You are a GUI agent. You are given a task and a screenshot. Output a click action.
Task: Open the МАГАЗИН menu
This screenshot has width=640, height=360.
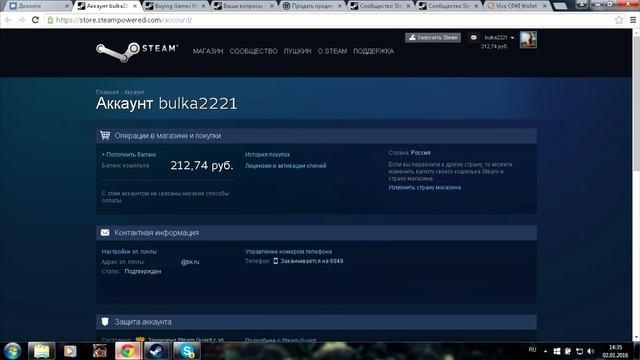point(208,51)
